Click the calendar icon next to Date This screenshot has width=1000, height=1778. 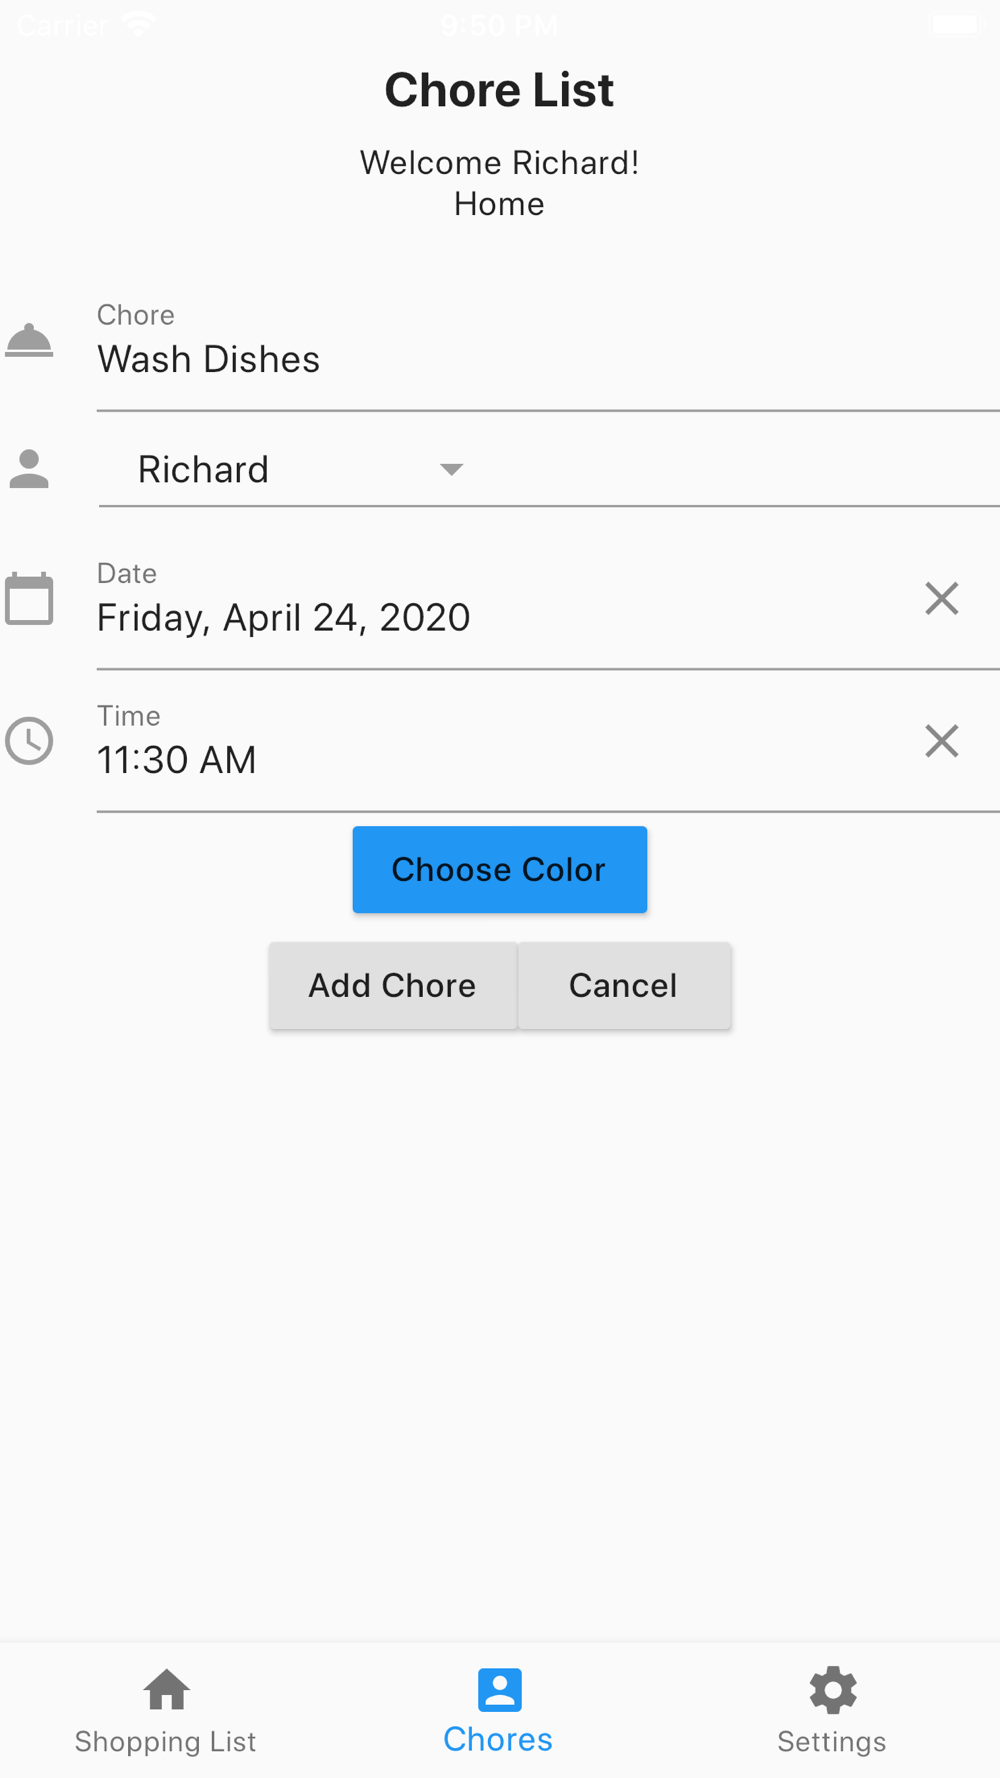(29, 599)
